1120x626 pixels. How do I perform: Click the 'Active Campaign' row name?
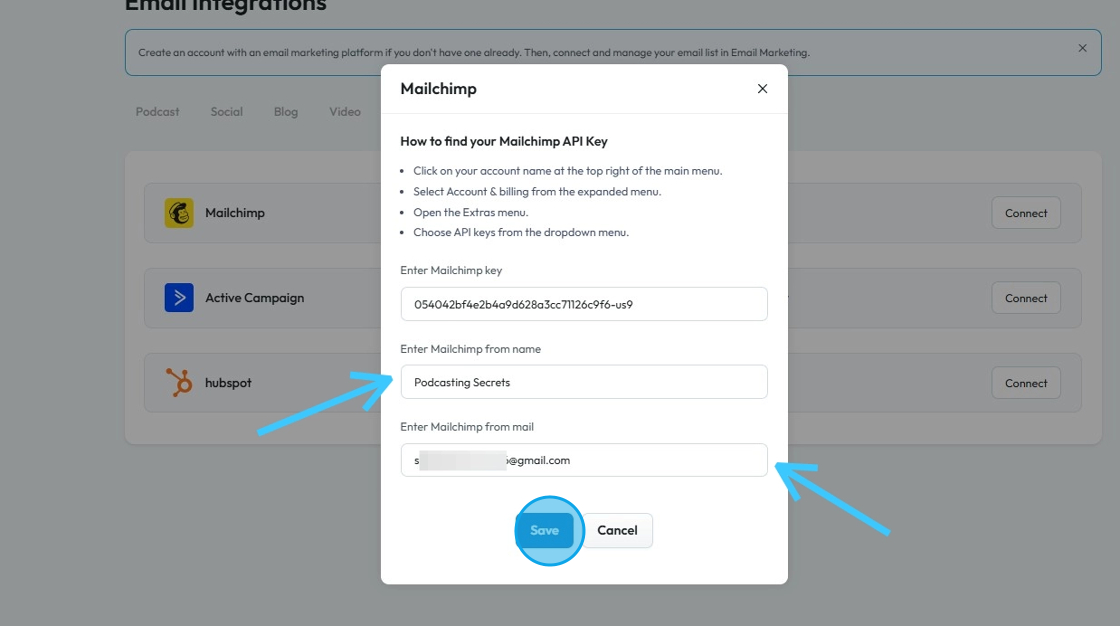(x=254, y=298)
